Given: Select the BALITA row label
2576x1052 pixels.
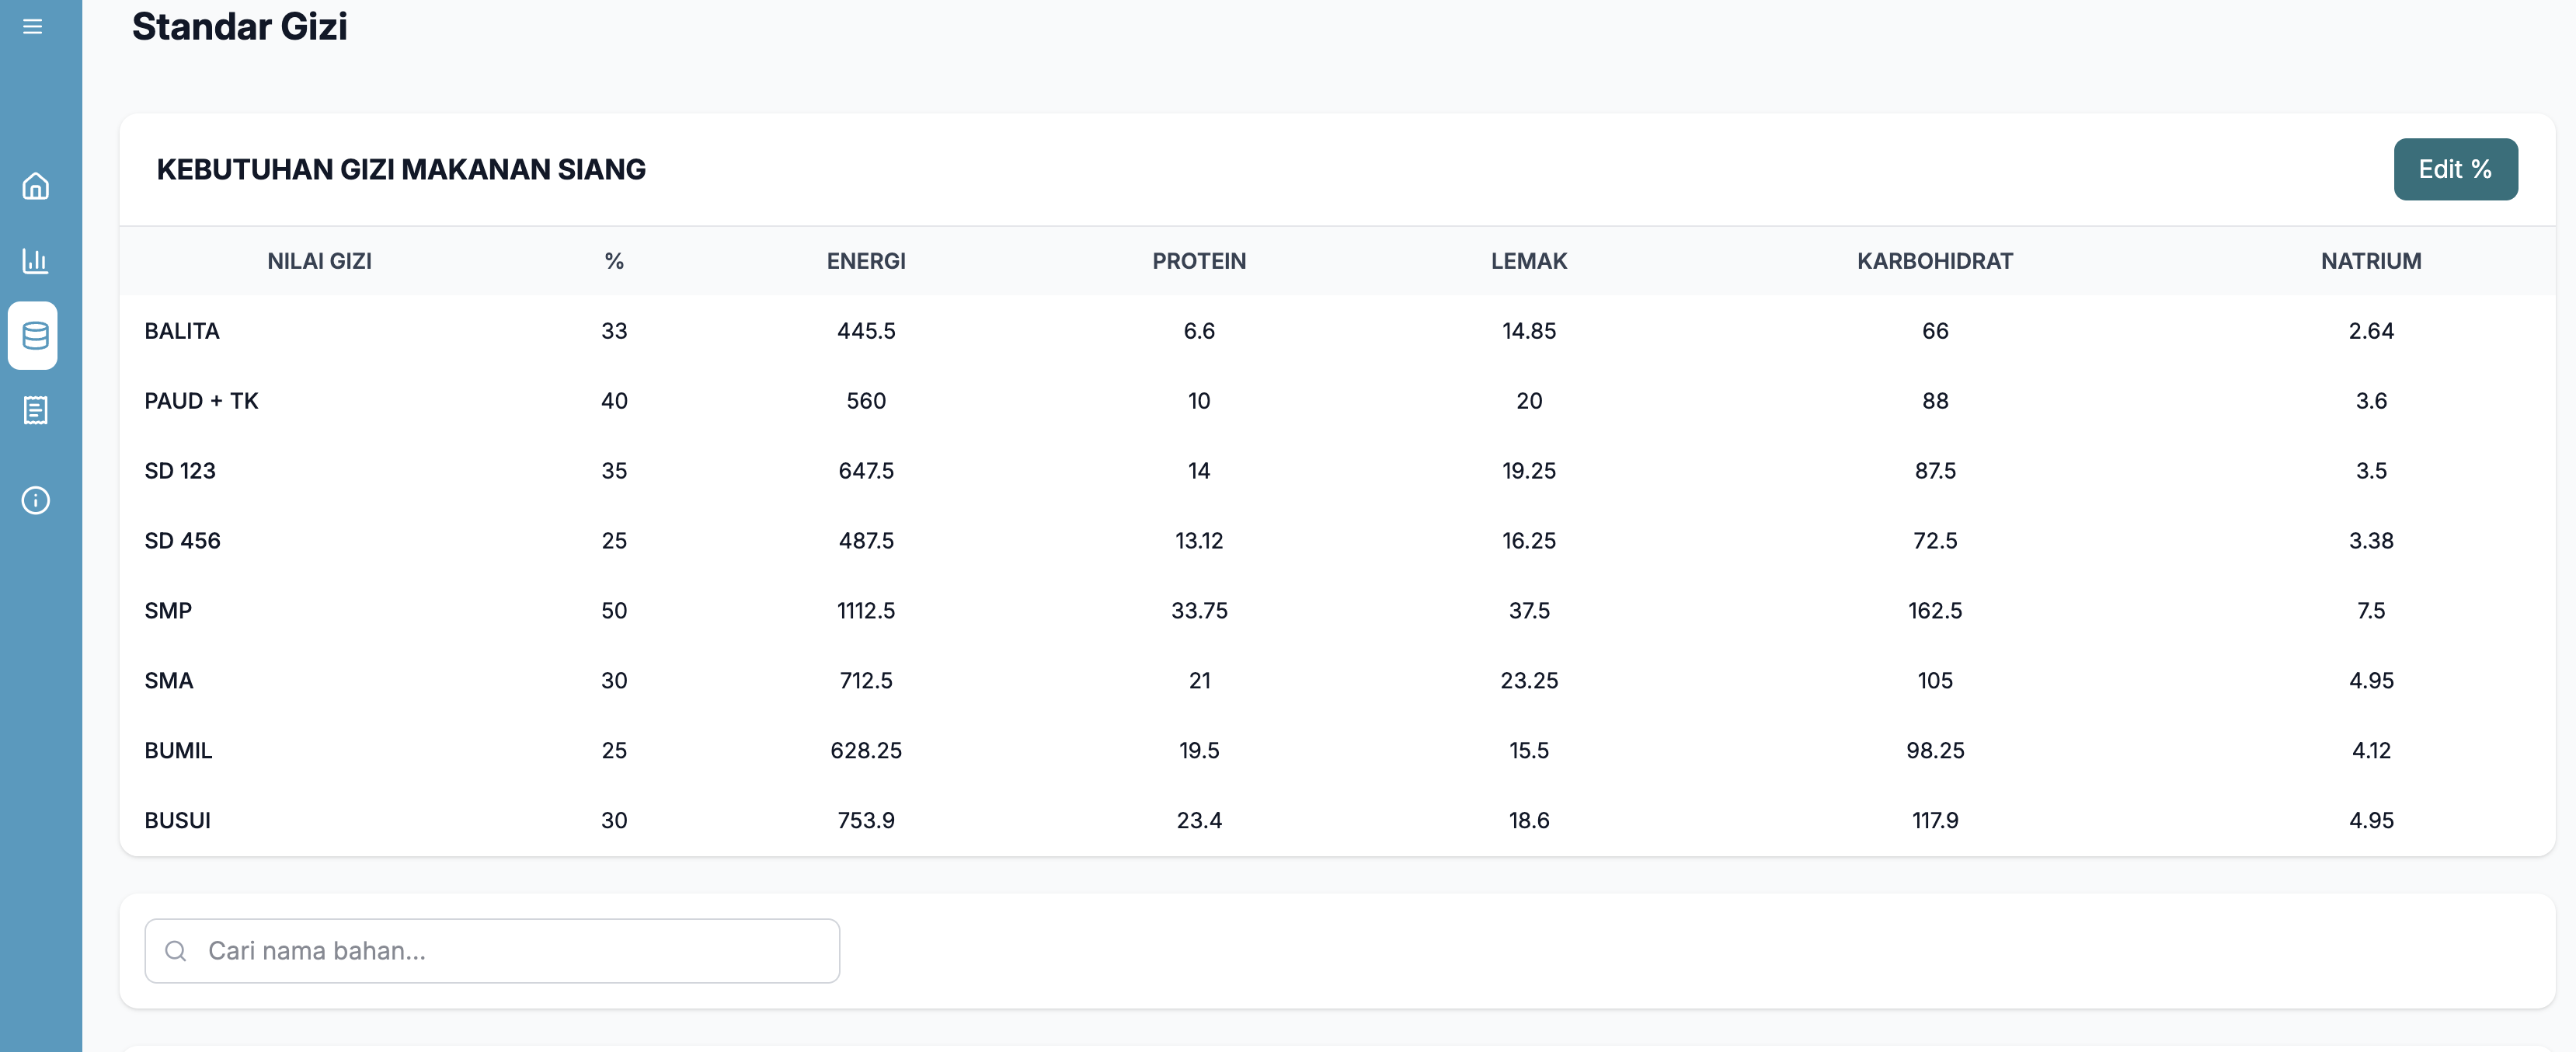Looking at the screenshot, I should pyautogui.click(x=182, y=331).
